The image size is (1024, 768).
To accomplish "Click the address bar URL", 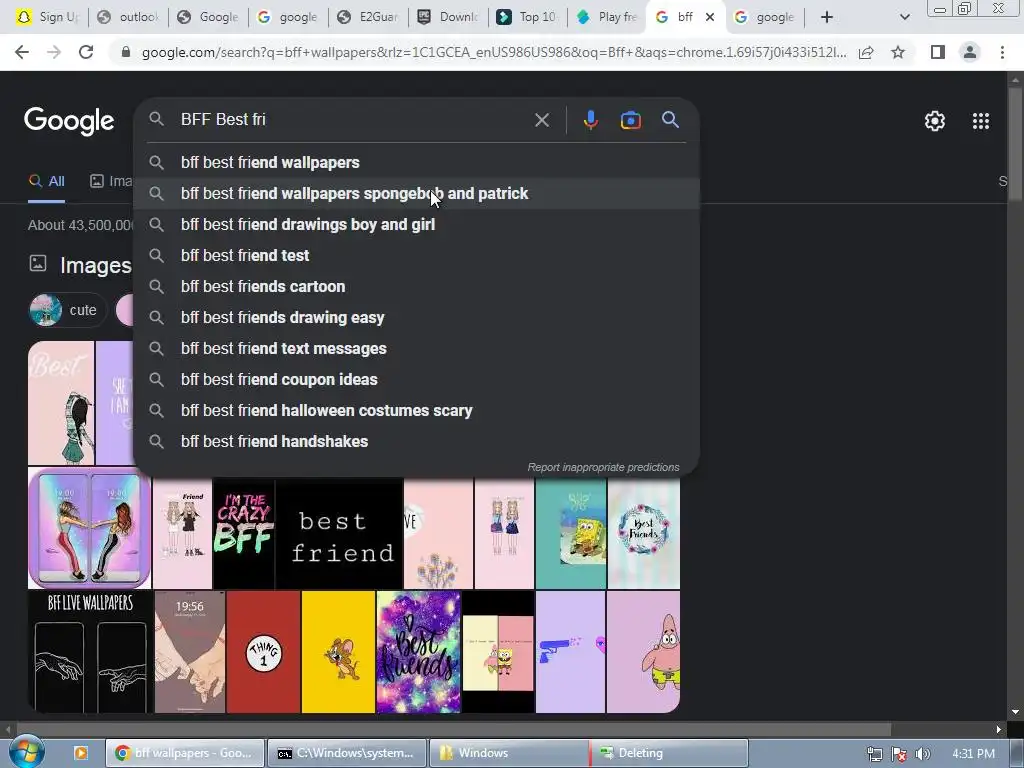I will [494, 52].
